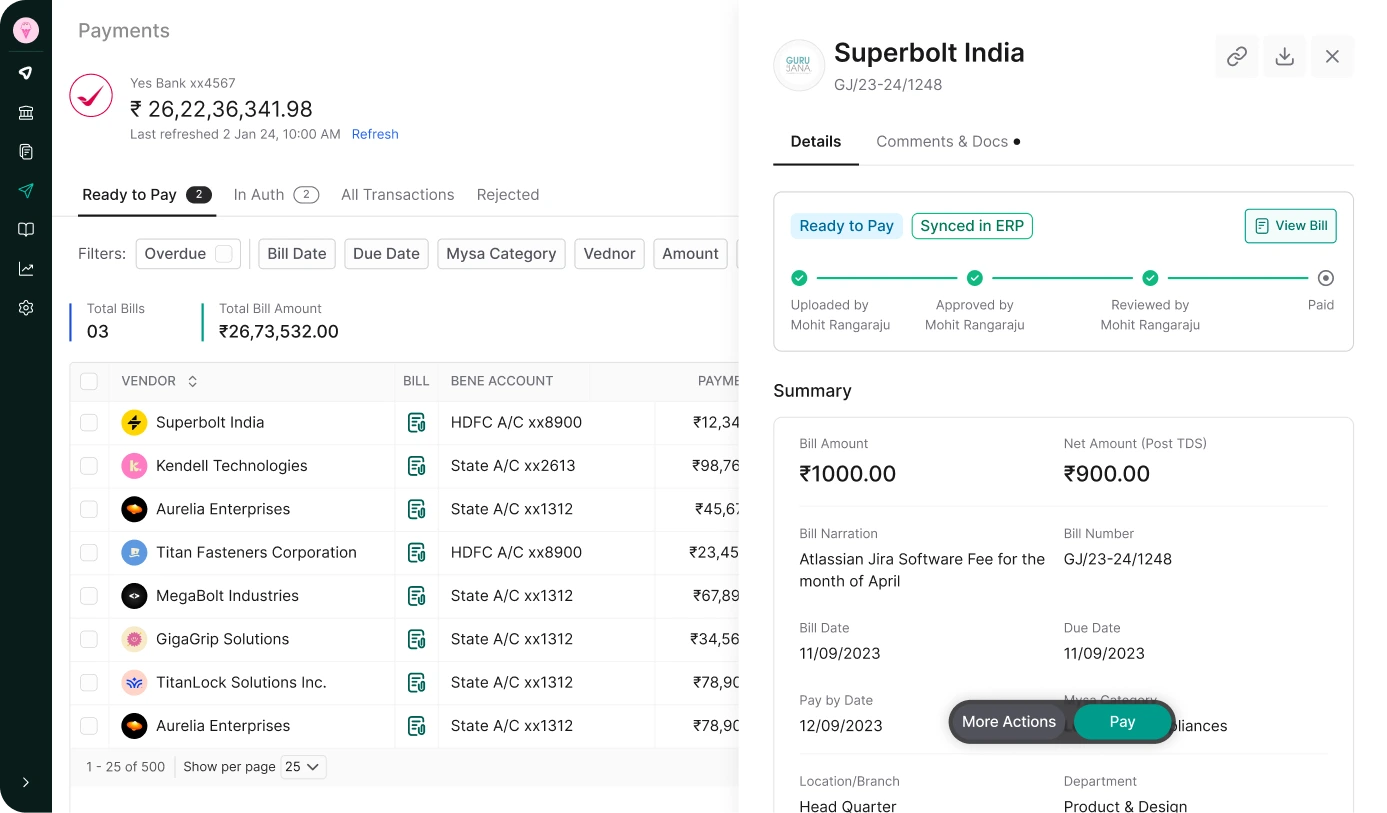Screen dimensions: 1387x813
Task: Open the bank icon in the sidebar
Action: coord(26,112)
